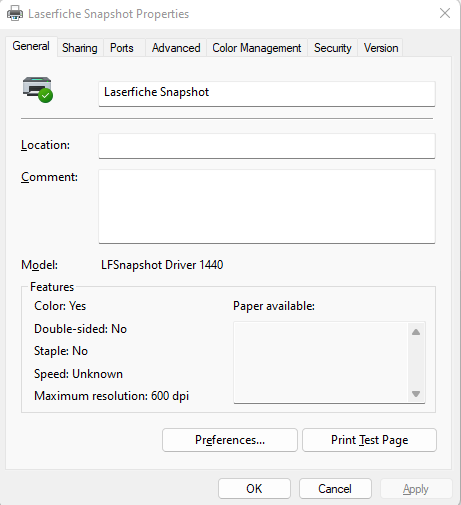Dismiss the dialog with Cancel
This screenshot has width=461, height=505.
coord(335,489)
